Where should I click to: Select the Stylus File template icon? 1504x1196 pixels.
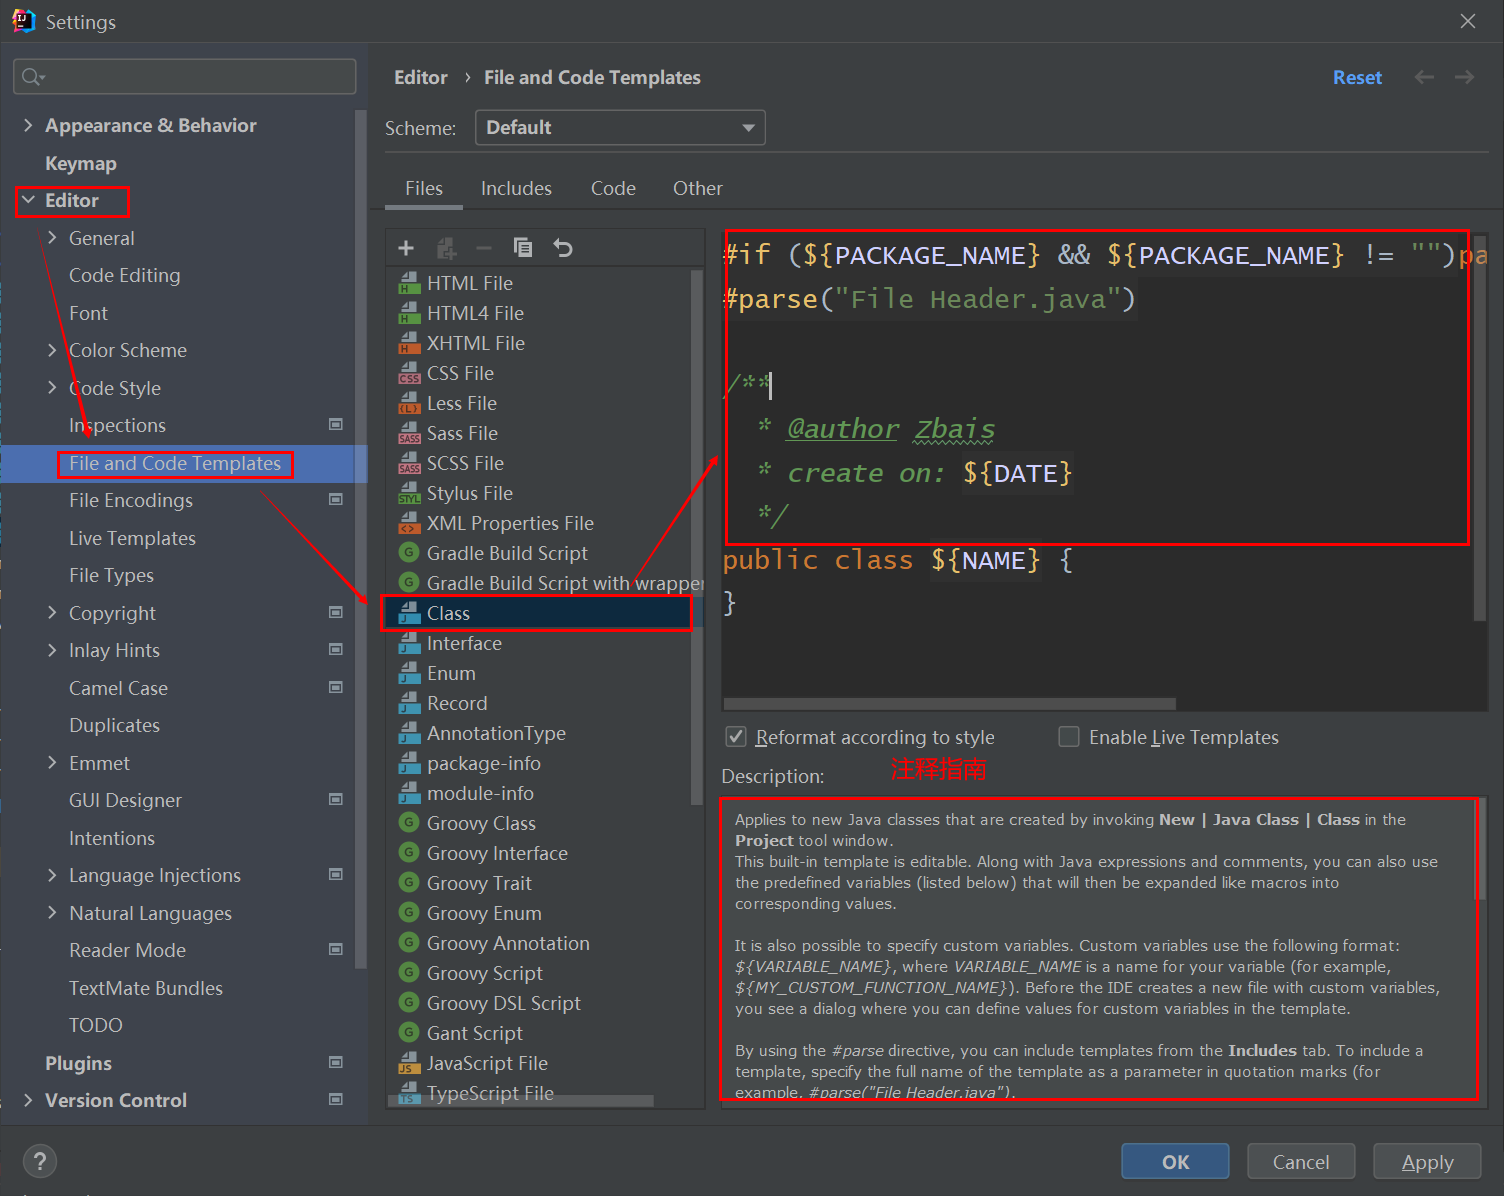(409, 493)
